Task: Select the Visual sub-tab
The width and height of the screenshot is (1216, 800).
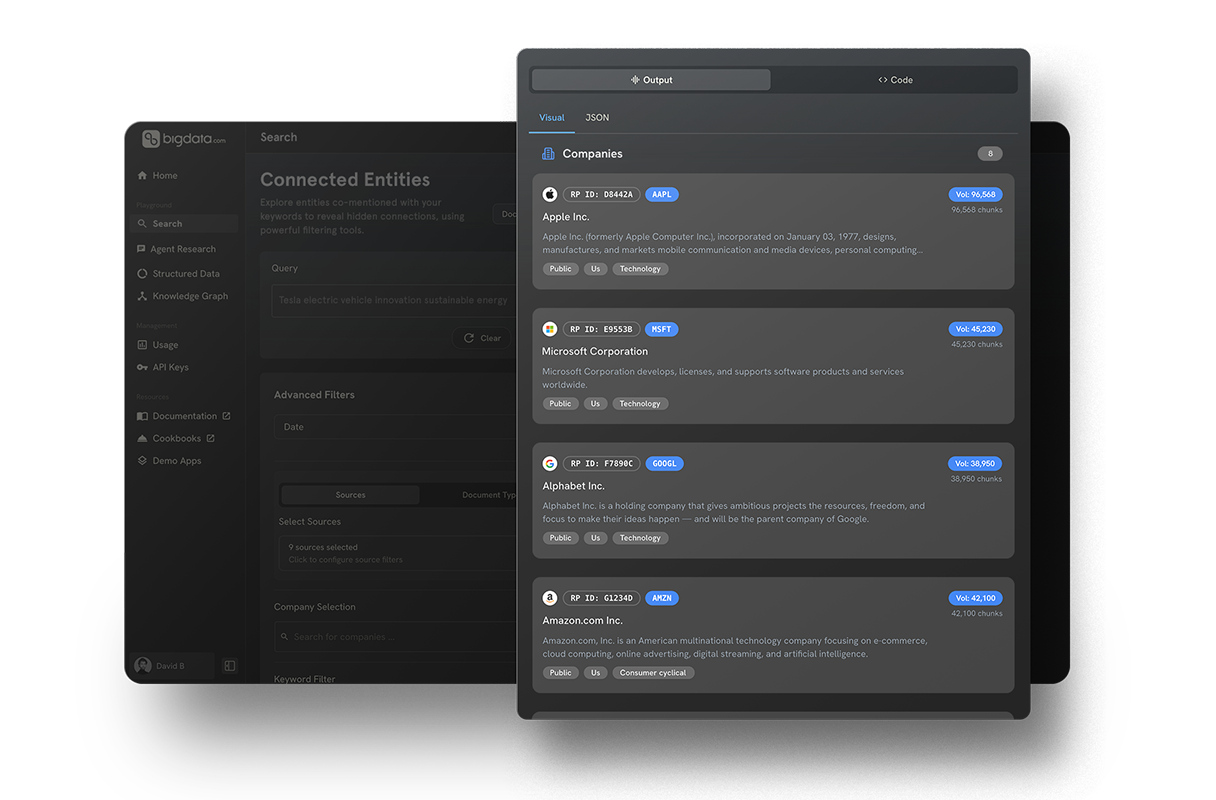Action: [x=552, y=118]
